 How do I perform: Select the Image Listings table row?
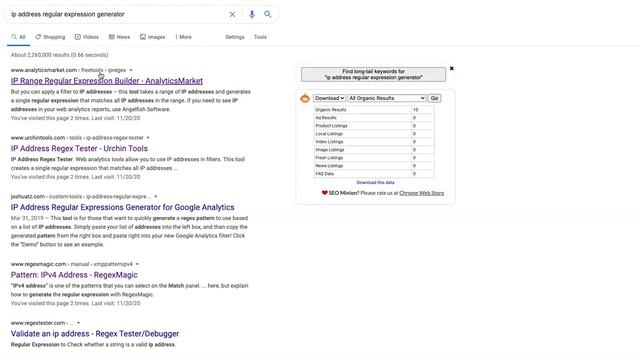374,150
